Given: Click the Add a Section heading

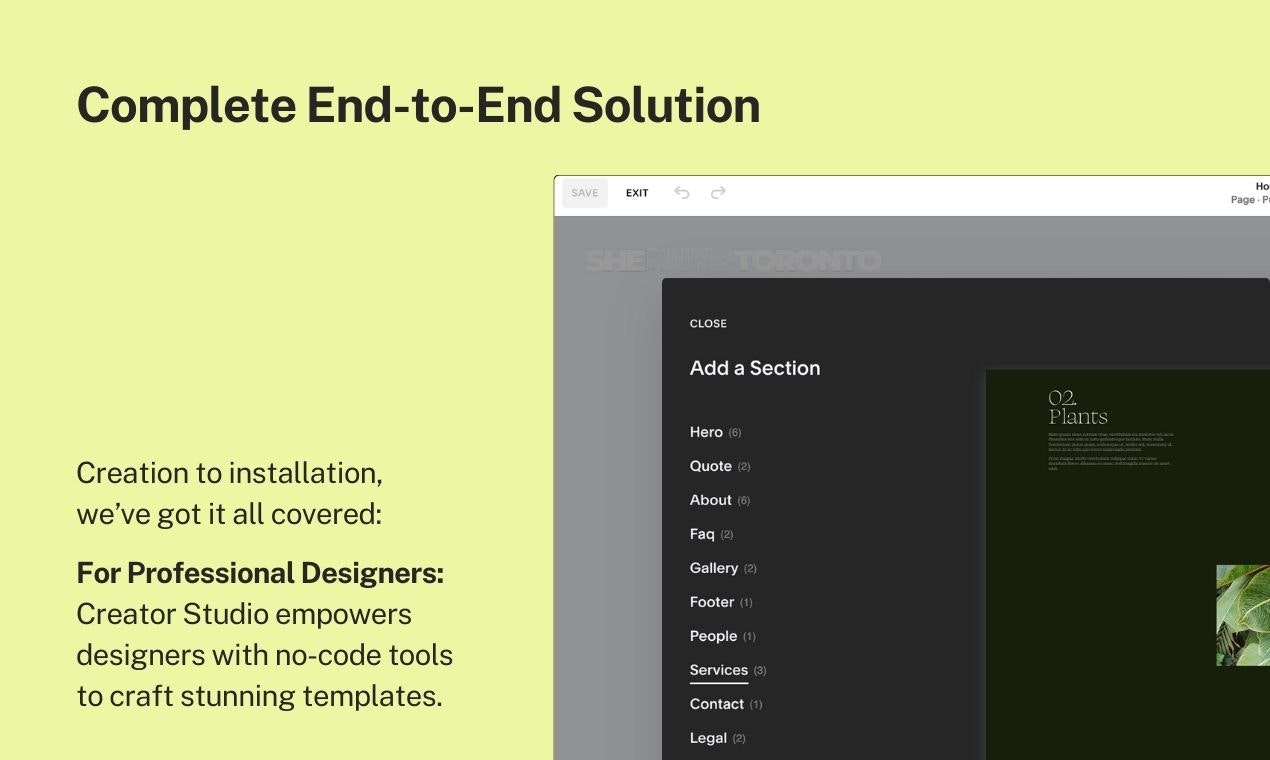Looking at the screenshot, I should [x=755, y=368].
